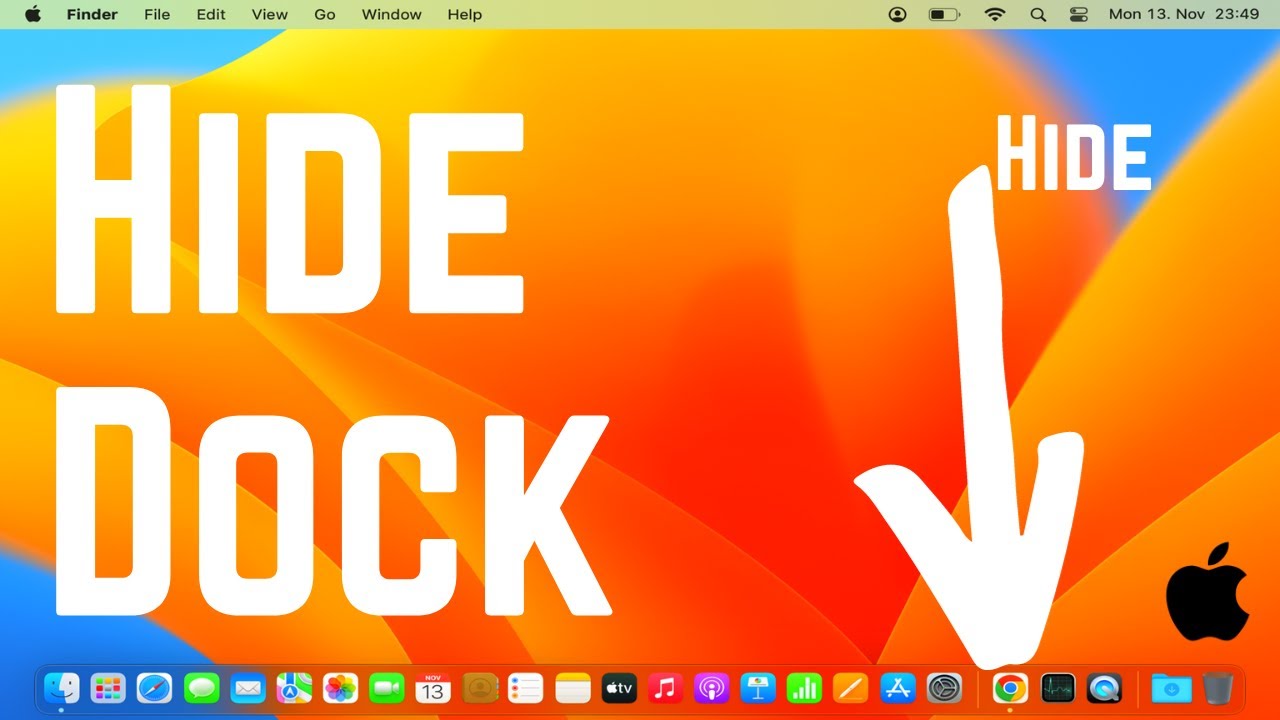Open the Photos app in the Dock

pos(341,688)
